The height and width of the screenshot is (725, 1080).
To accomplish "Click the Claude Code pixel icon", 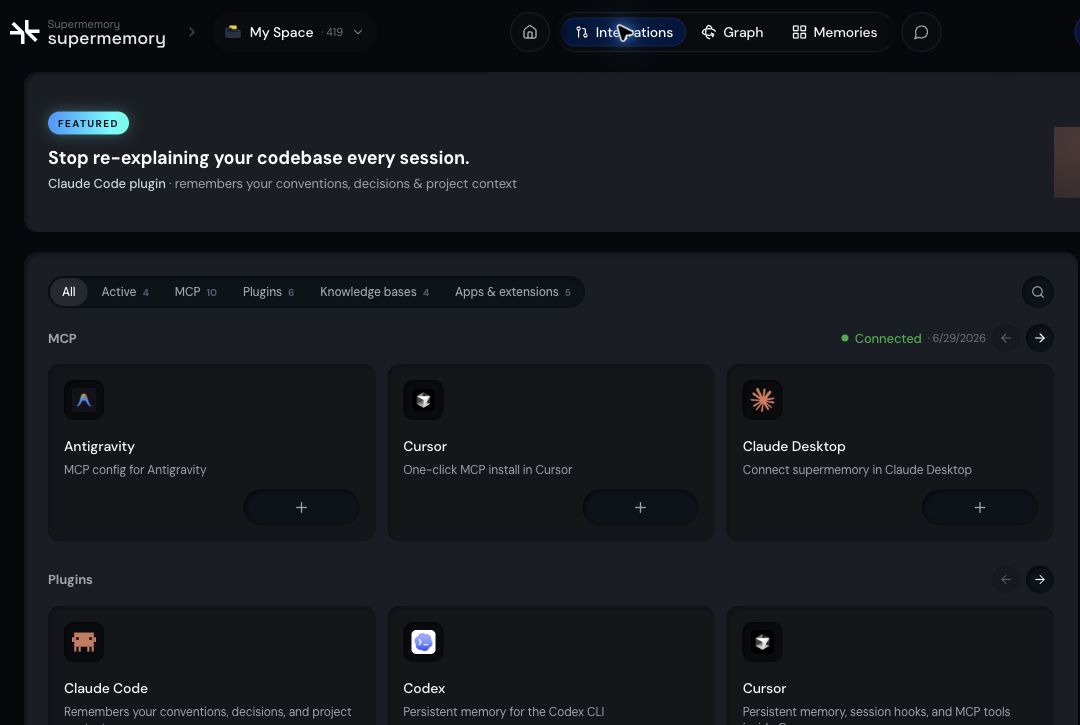I will 84,642.
